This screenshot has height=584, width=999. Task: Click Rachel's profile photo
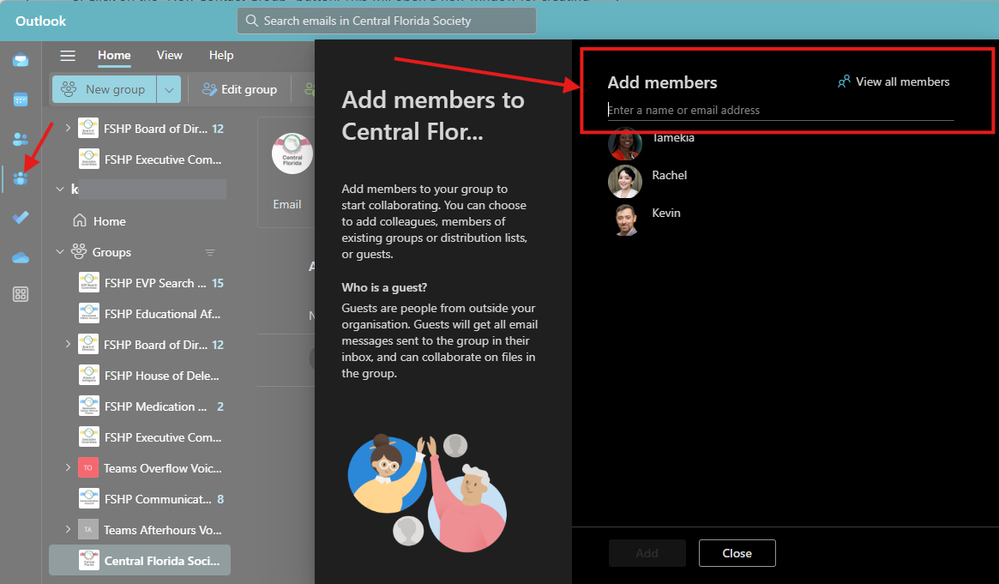(624, 182)
